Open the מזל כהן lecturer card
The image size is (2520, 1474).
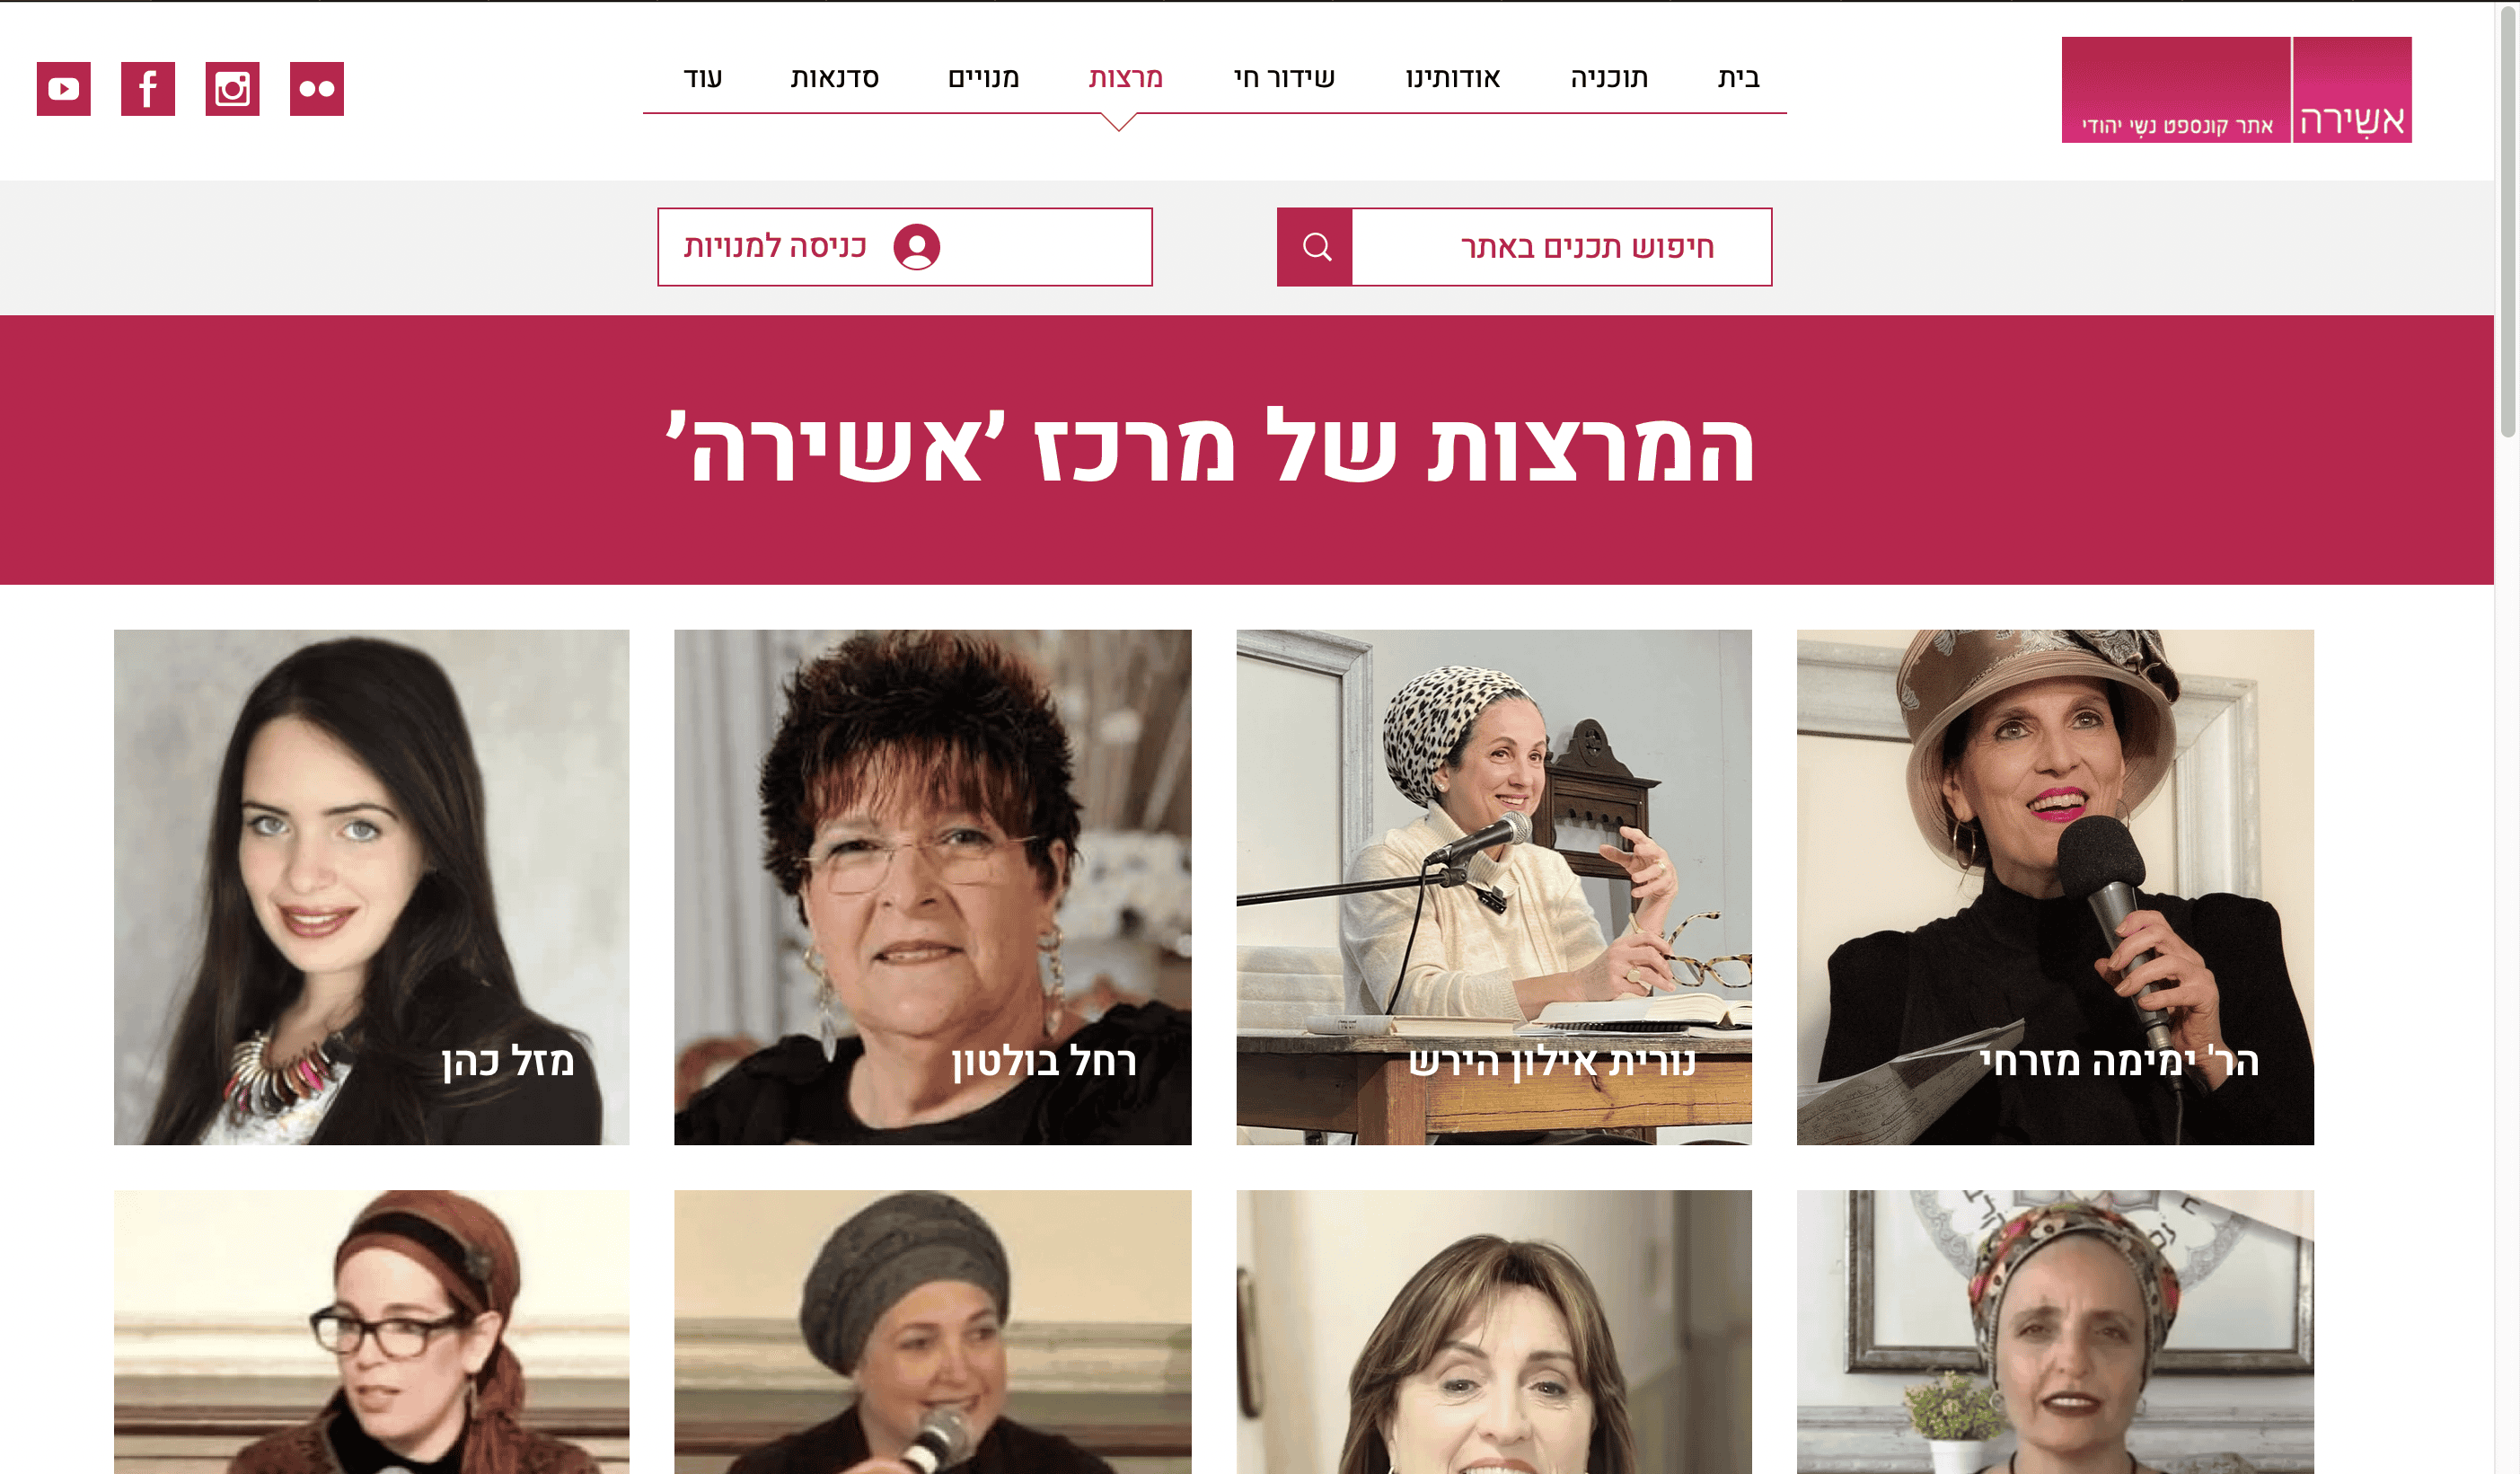(371, 887)
